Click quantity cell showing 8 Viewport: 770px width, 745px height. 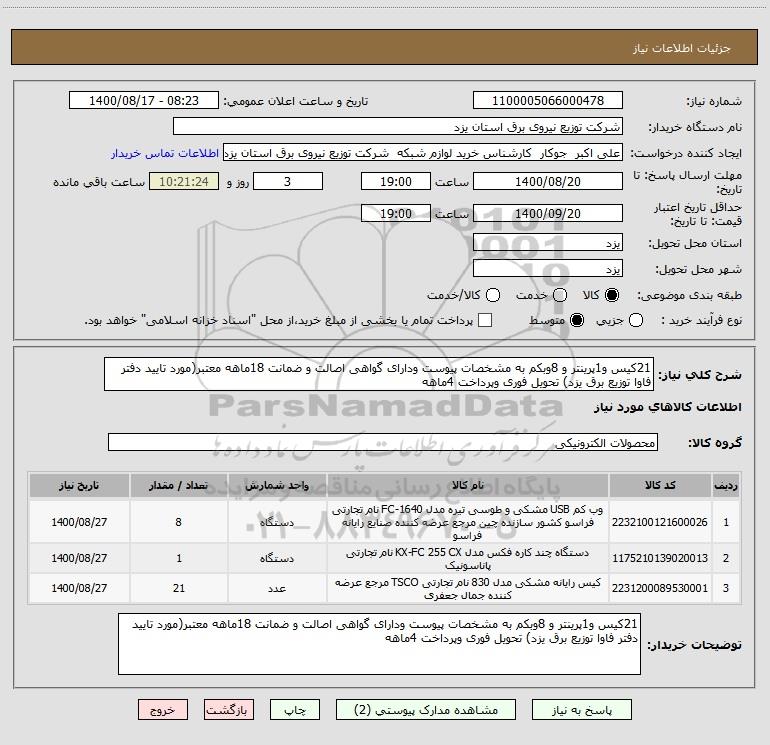pyautogui.click(x=179, y=522)
